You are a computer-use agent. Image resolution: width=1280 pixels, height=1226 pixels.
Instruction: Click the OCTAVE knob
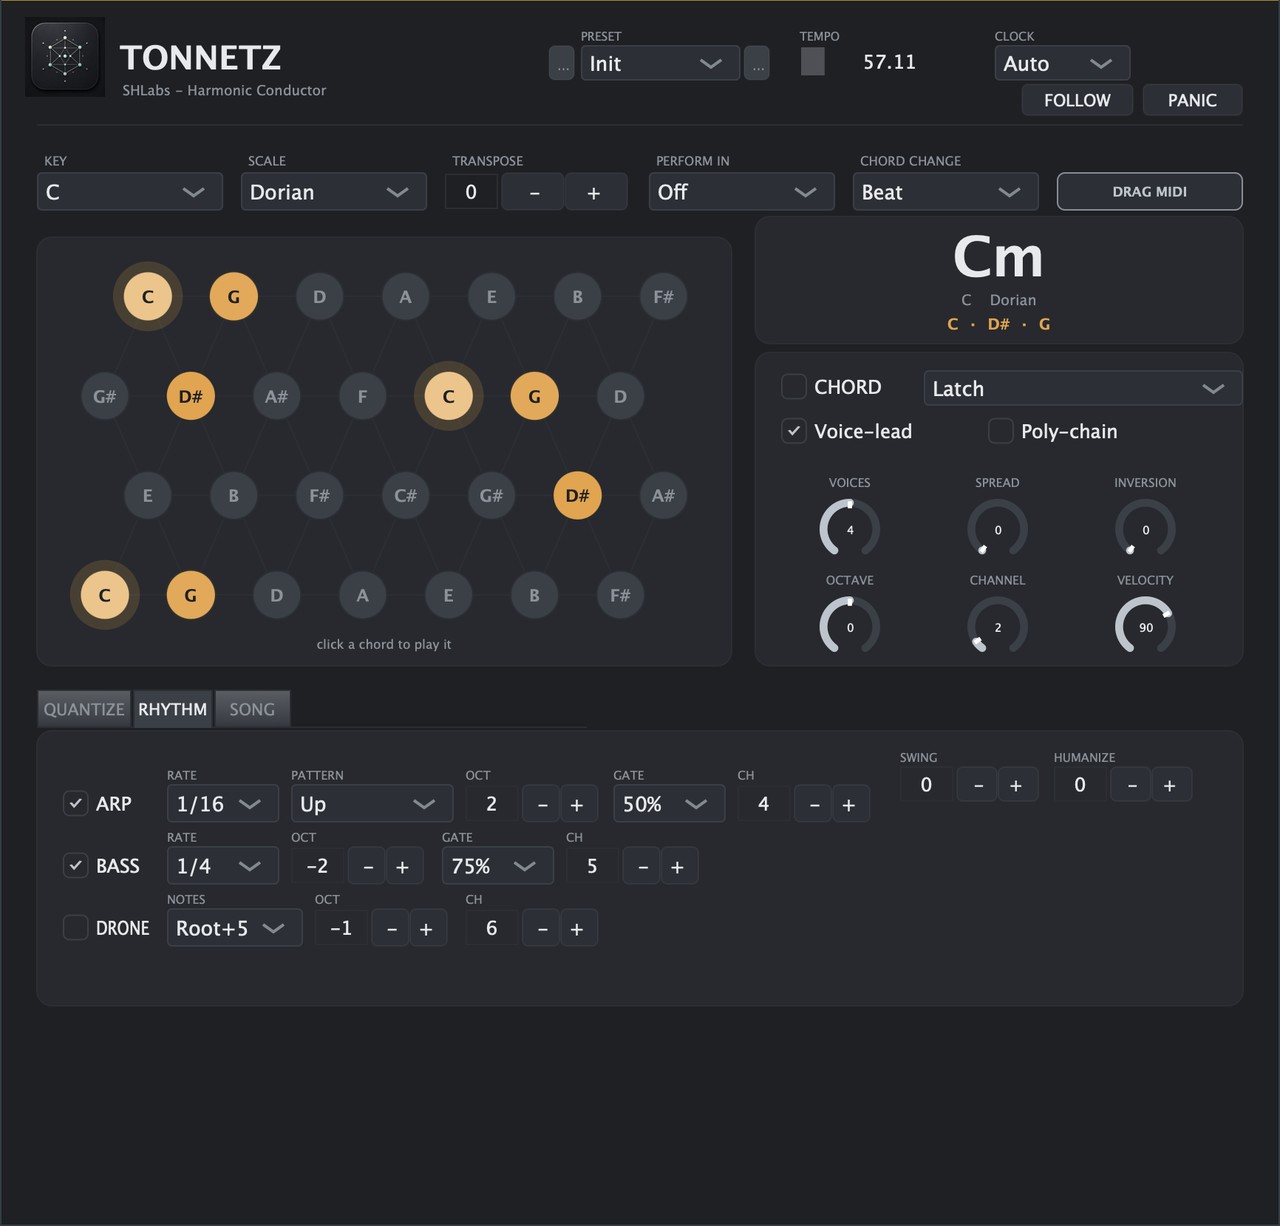click(850, 626)
